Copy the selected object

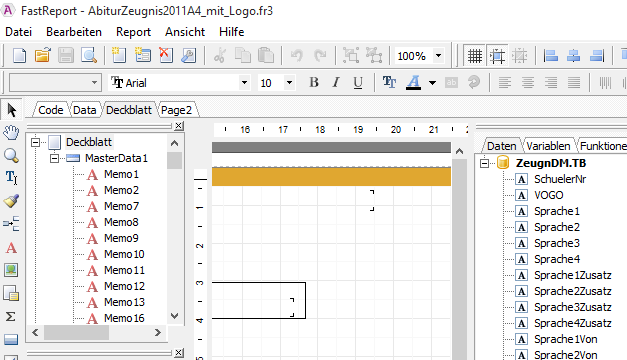click(x=243, y=56)
